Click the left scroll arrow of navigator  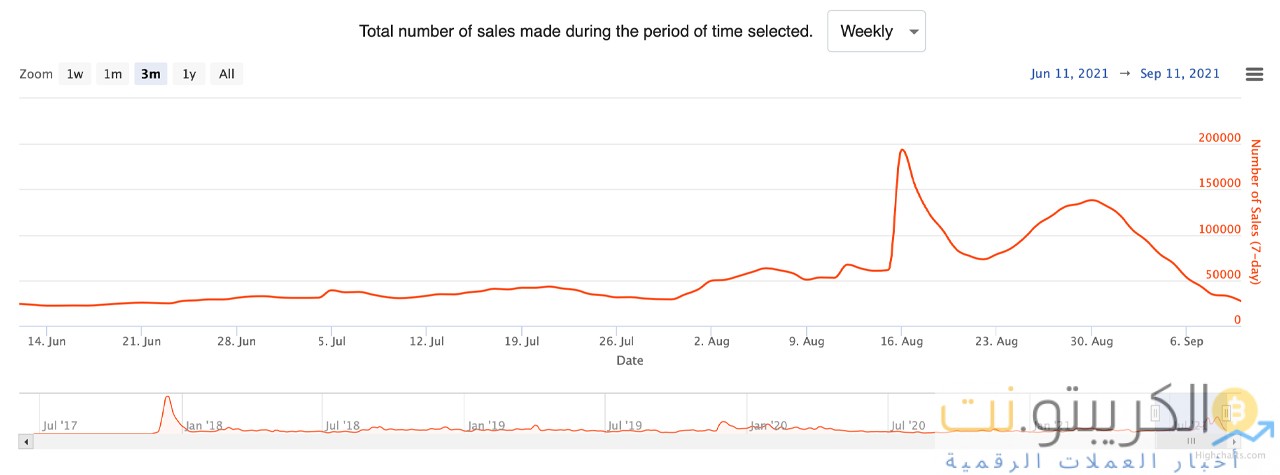point(25,440)
